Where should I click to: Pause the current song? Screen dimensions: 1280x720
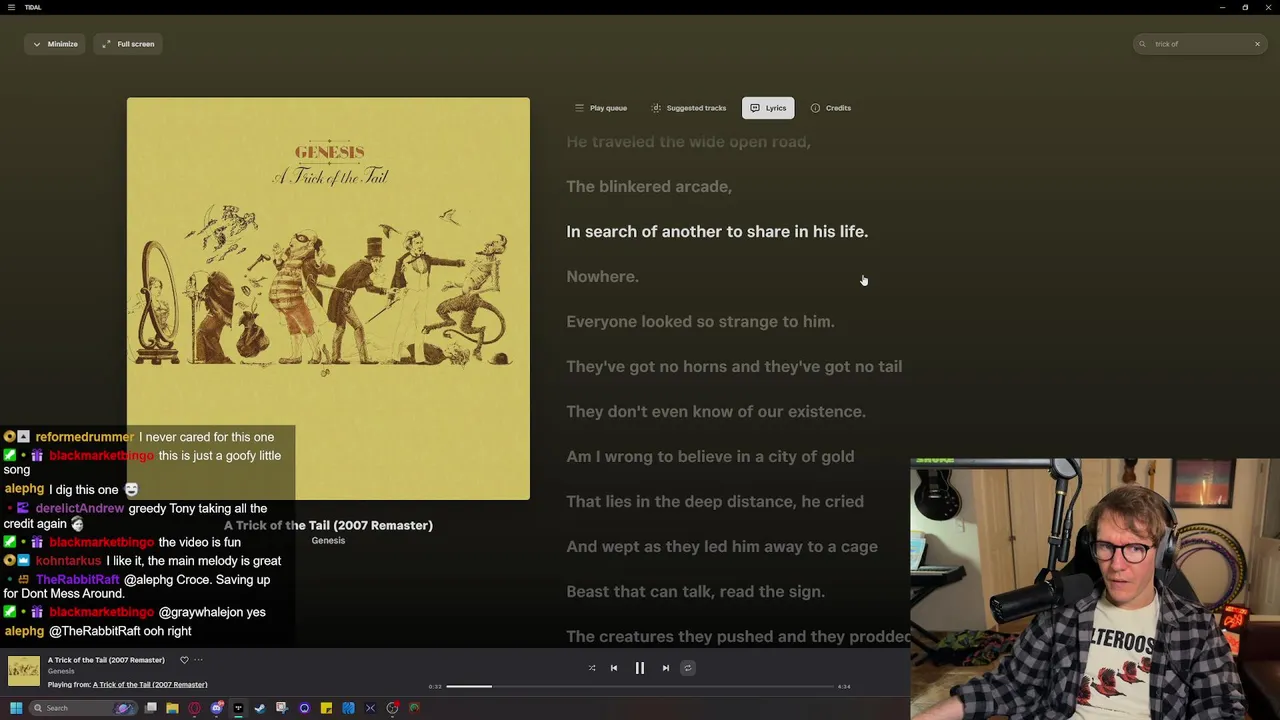point(640,668)
